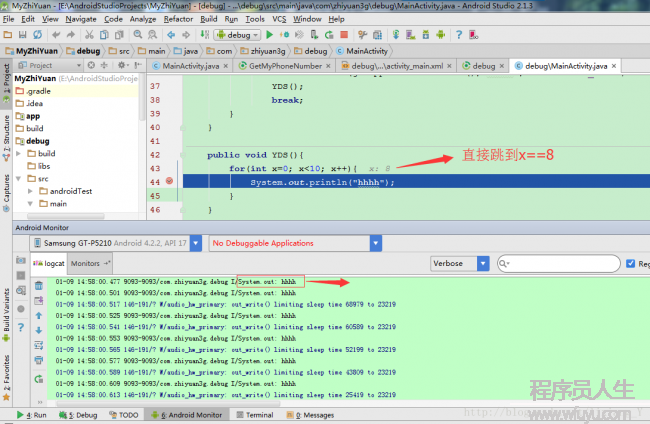650x424 pixels.
Task: Click the Clear logcat trash icon
Action: [39, 286]
